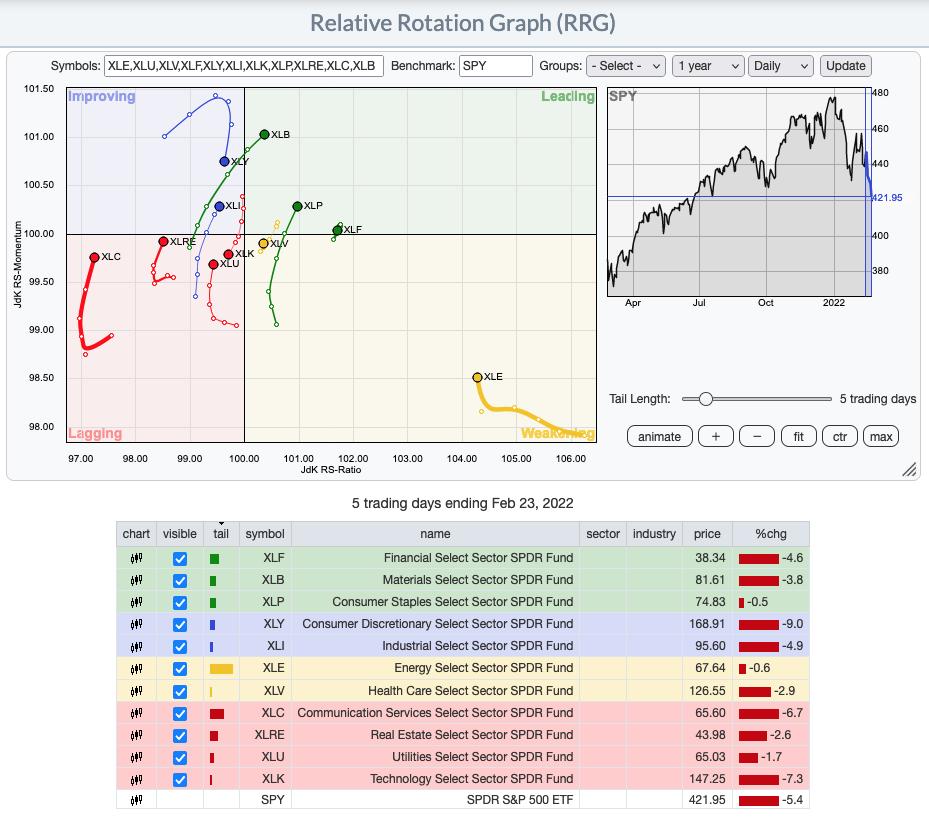
Task: Click XLF green tail color swatch
Action: pyautogui.click(x=214, y=559)
